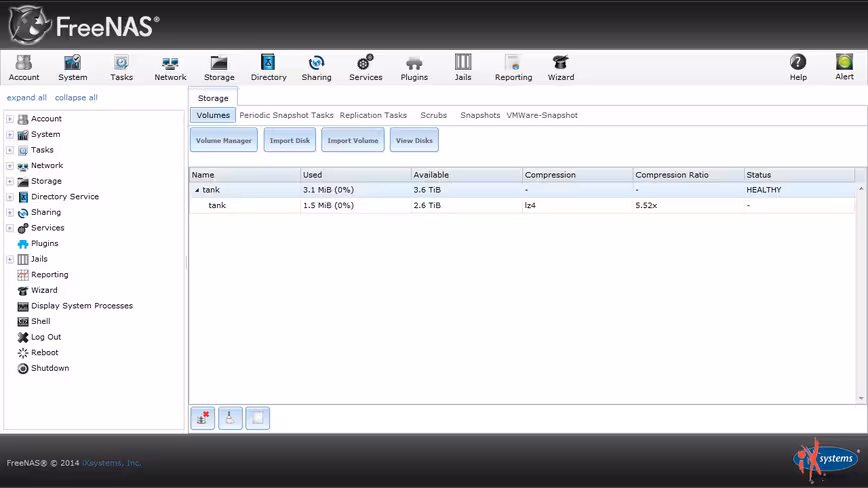The image size is (868, 488).
Task: Expand the Services tree node
Action: (x=10, y=228)
